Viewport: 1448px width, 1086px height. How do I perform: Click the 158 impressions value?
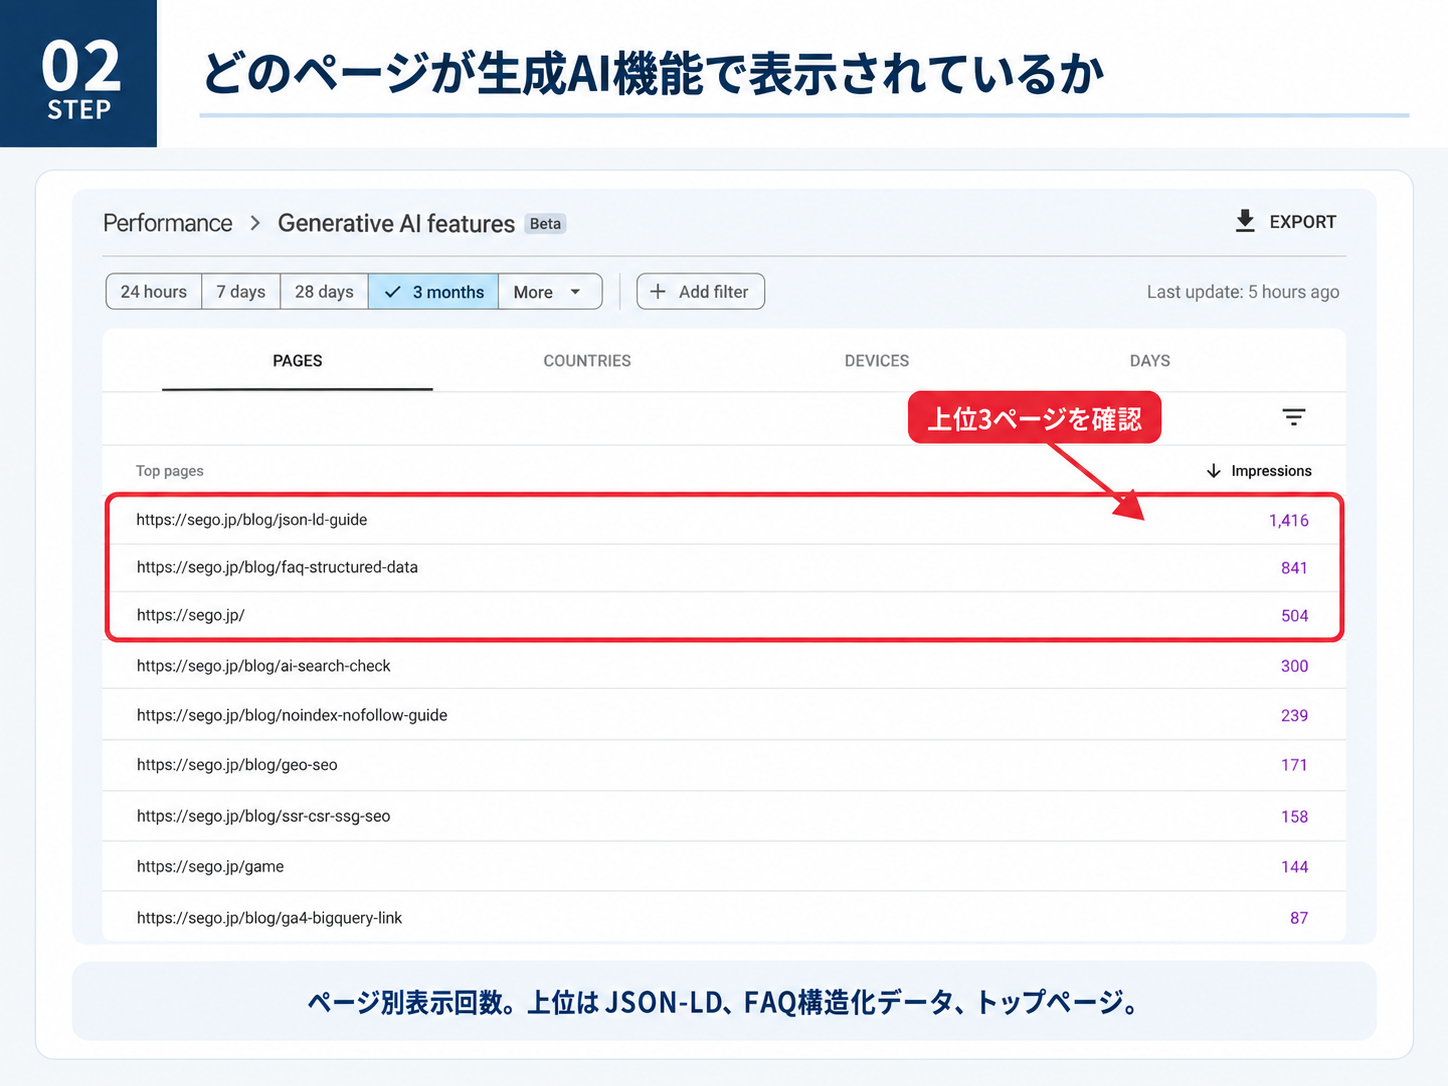1294,817
